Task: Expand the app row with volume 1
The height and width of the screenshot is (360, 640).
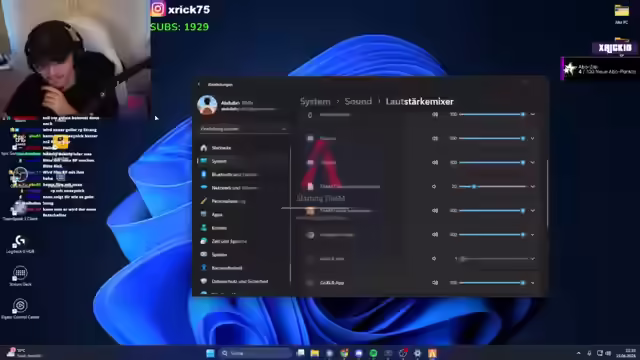Action: 533,259
